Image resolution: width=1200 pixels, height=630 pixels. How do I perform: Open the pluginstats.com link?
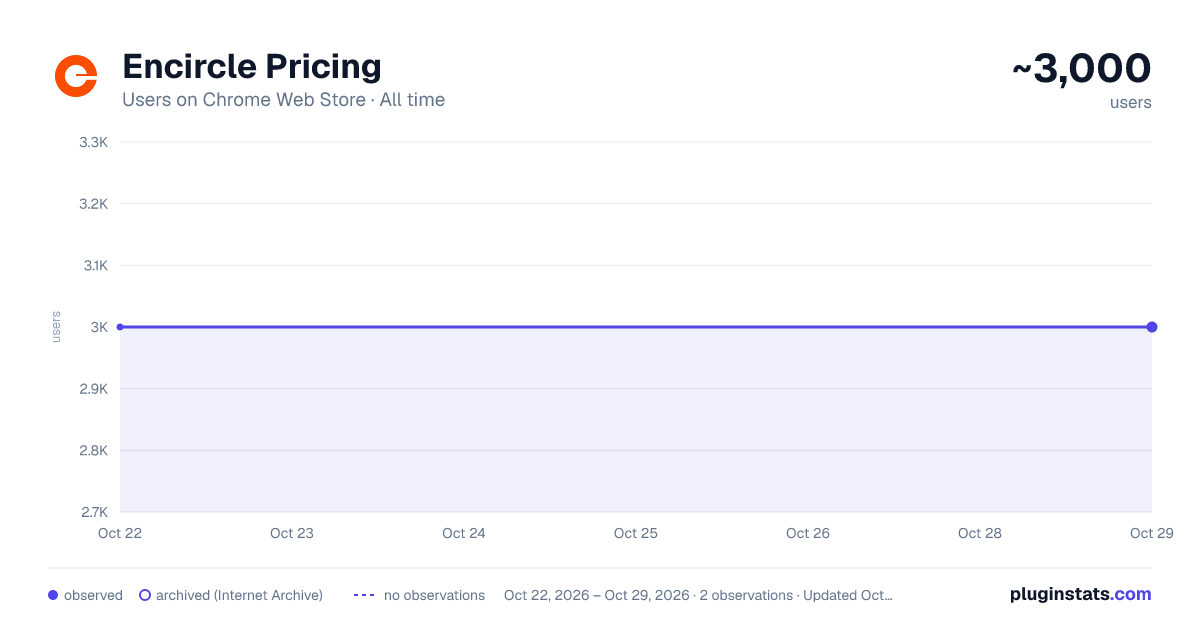pyautogui.click(x=1081, y=594)
